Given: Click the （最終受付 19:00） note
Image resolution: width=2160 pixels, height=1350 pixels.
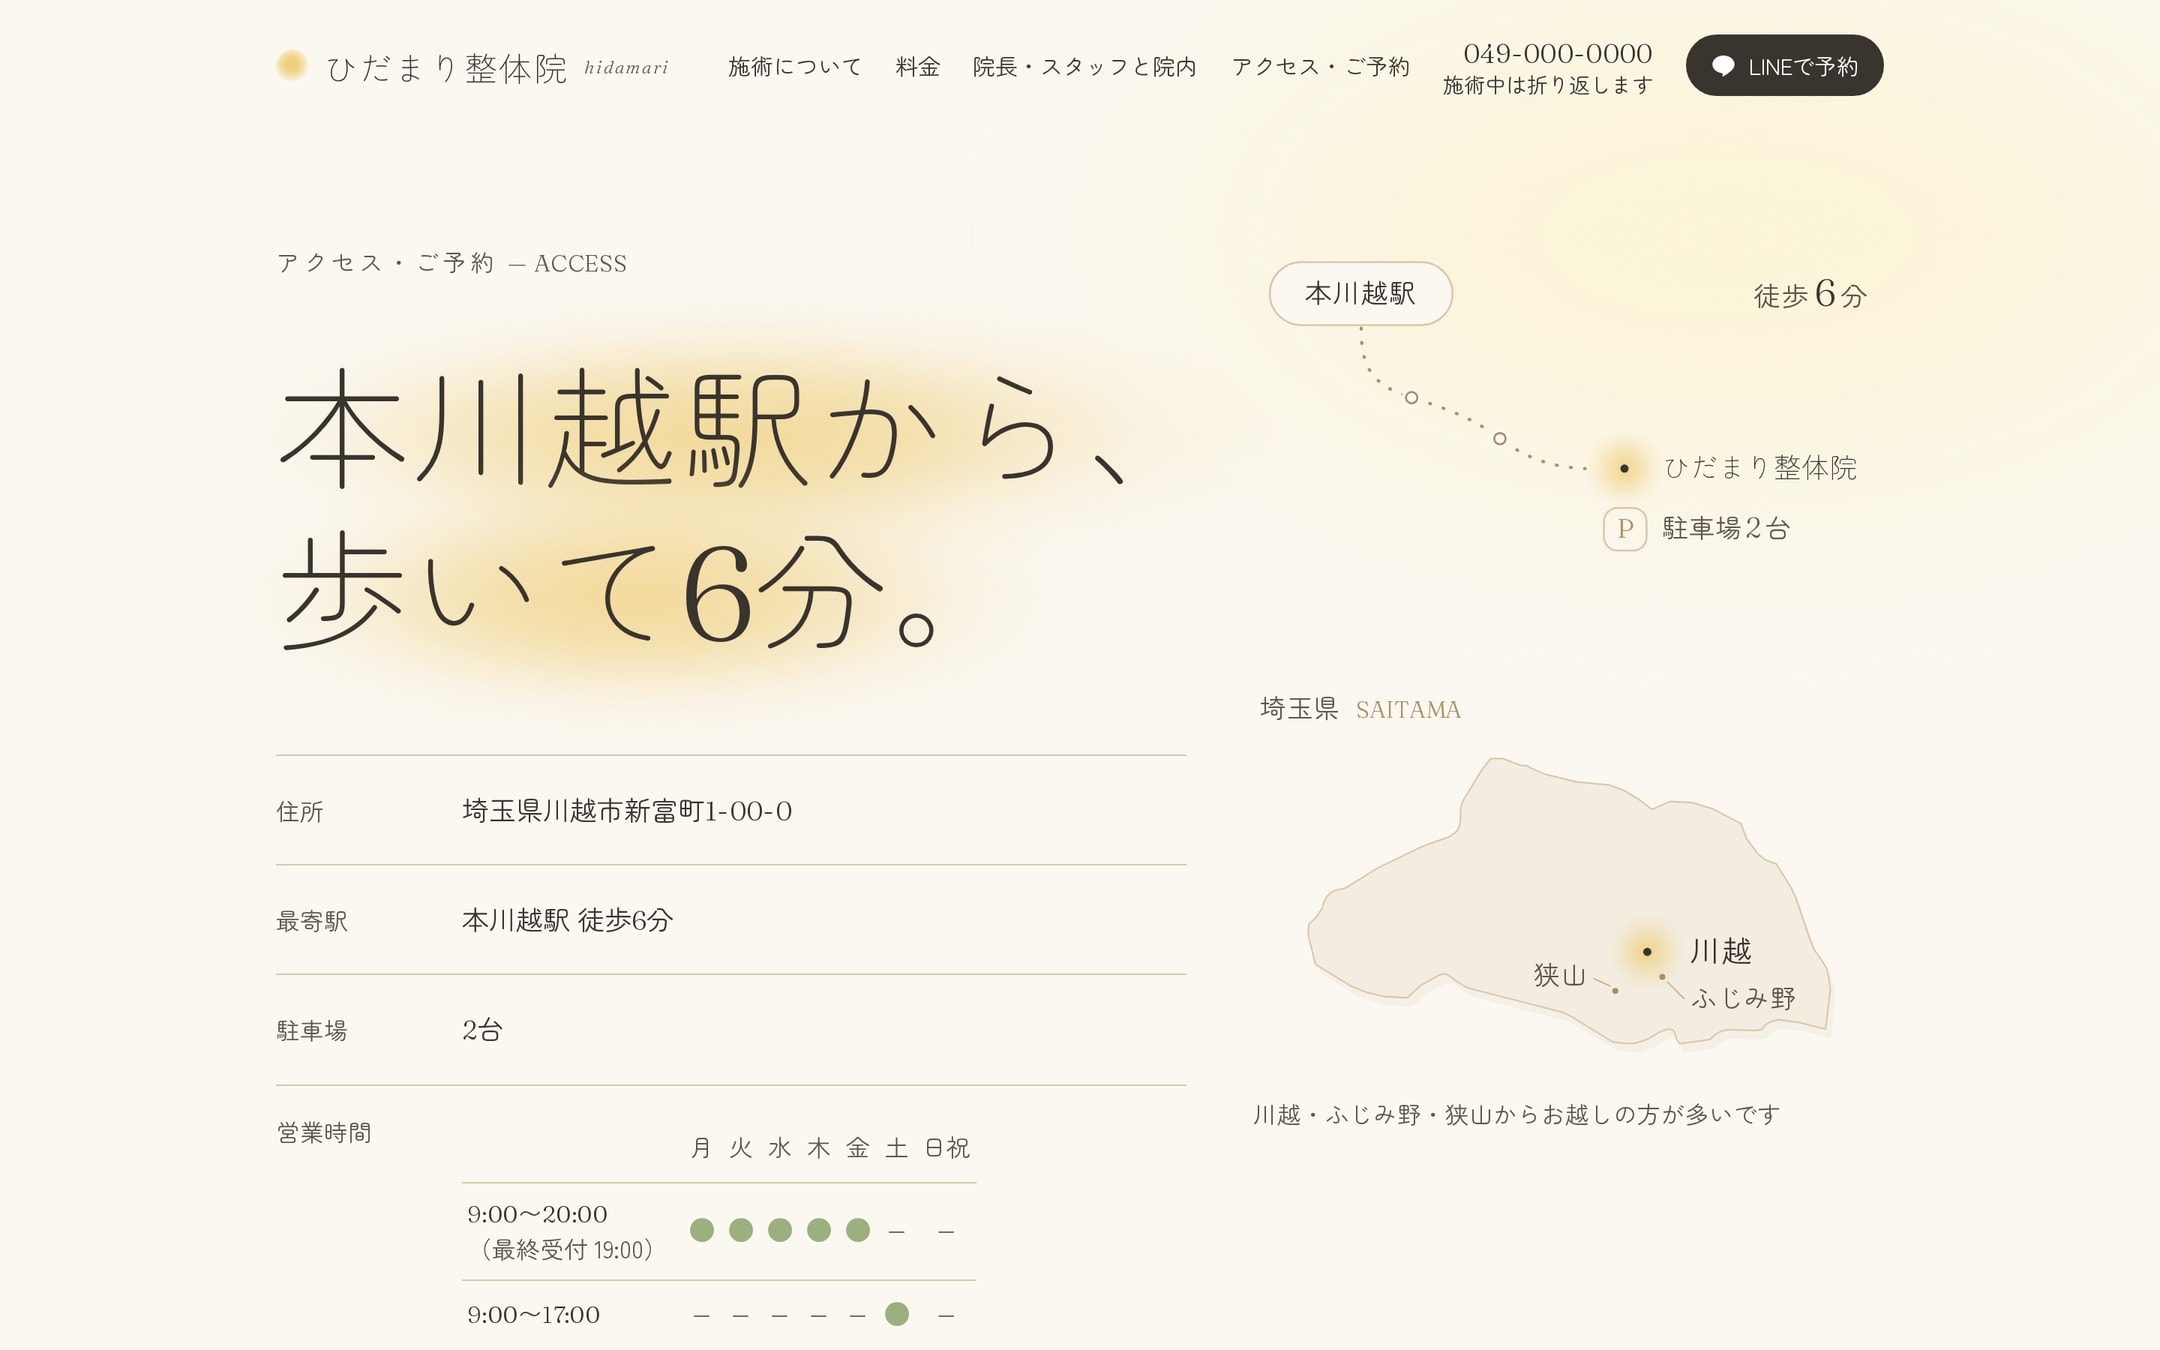Looking at the screenshot, I should [x=567, y=1250].
